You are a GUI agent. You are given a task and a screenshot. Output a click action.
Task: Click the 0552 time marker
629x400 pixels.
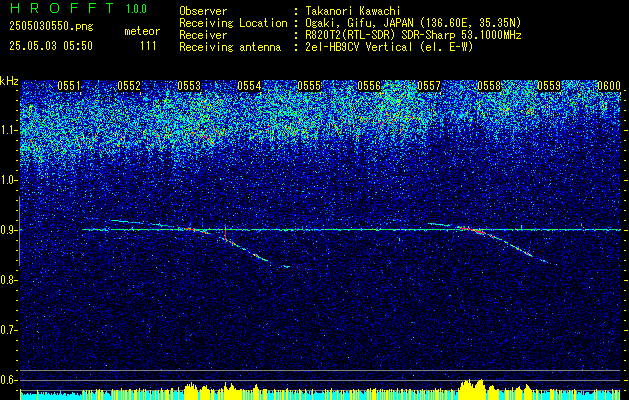click(x=129, y=86)
